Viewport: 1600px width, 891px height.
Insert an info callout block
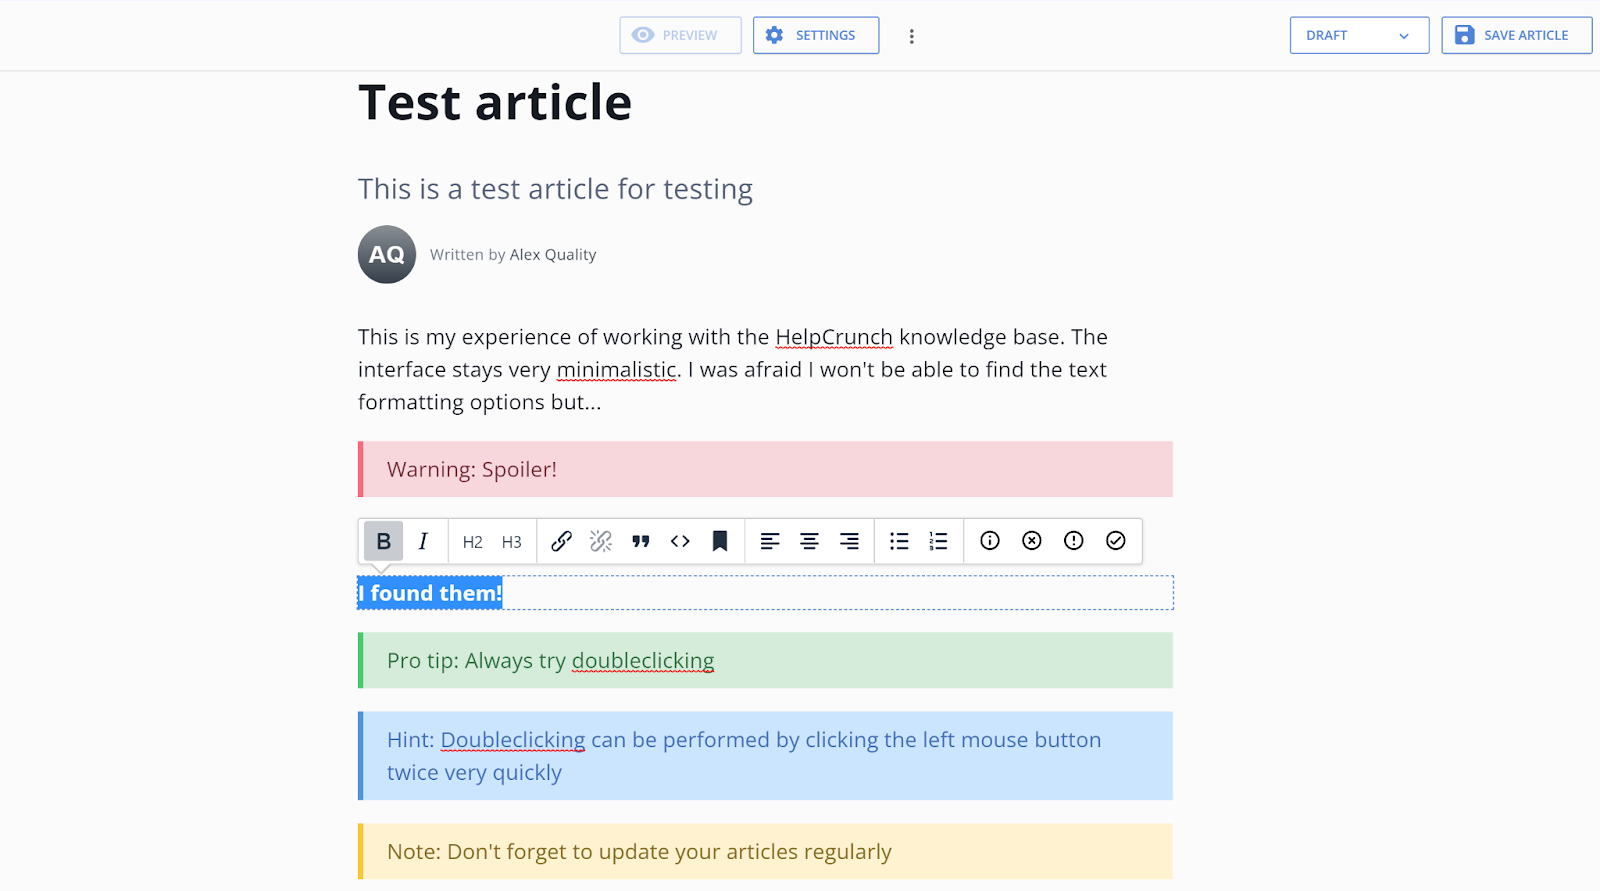click(990, 541)
